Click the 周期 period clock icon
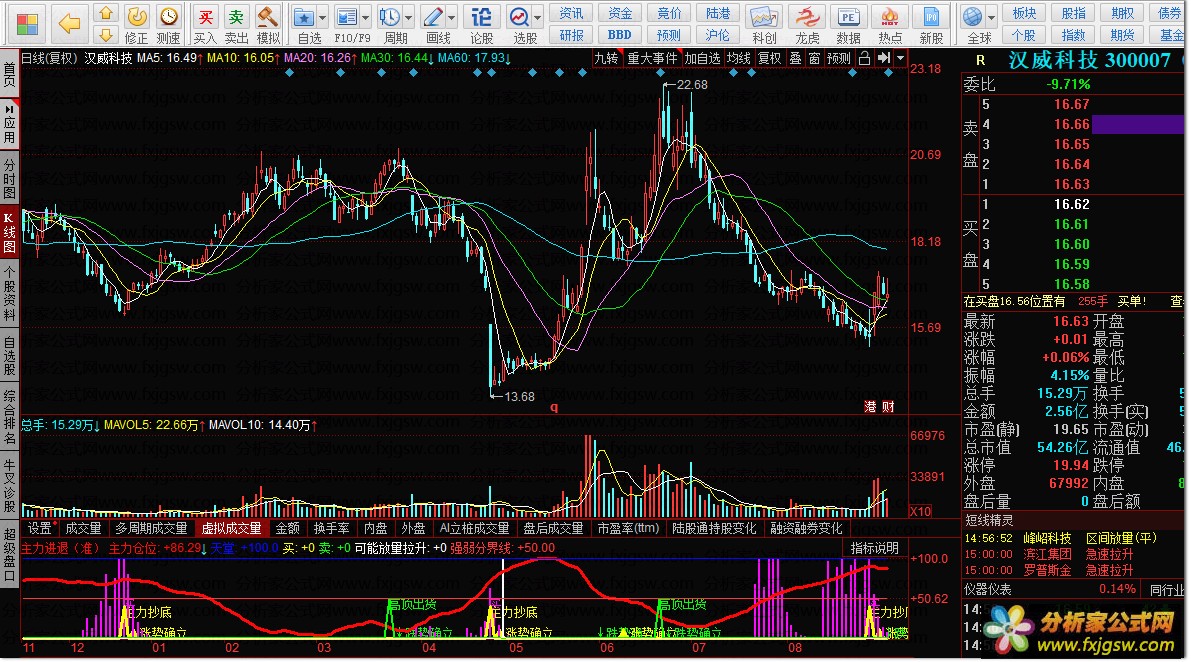This screenshot has height=662, width=1191. 390,17
